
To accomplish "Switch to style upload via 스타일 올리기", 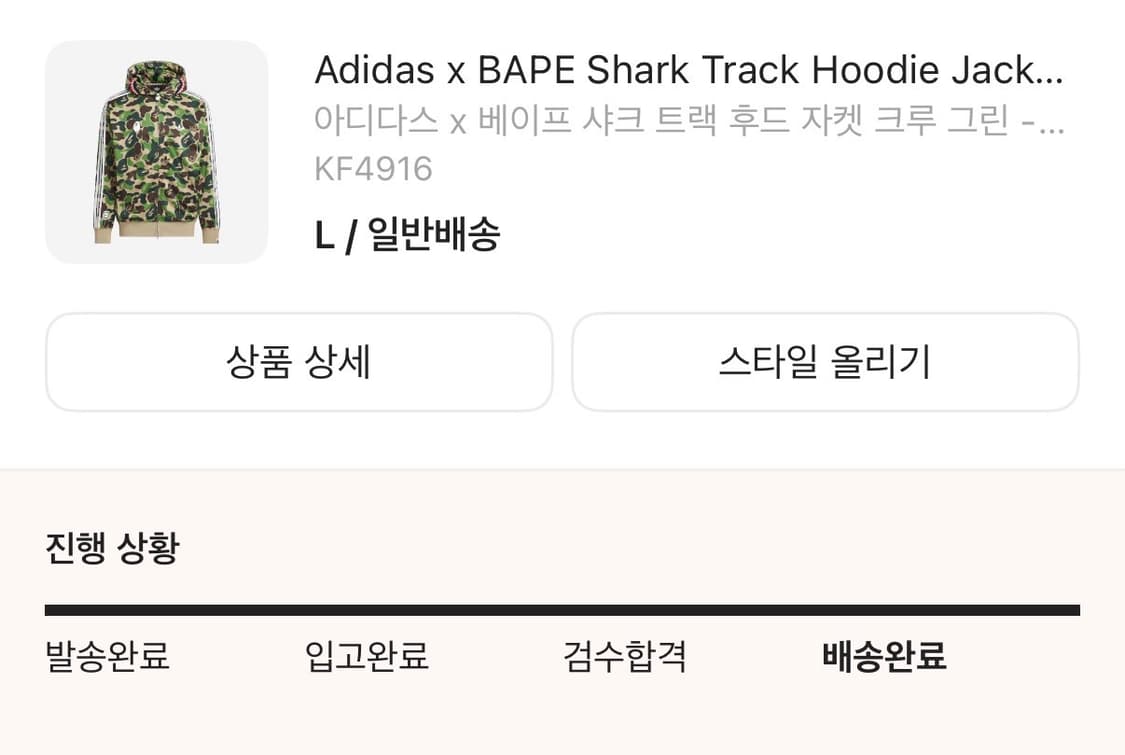I will click(823, 363).
